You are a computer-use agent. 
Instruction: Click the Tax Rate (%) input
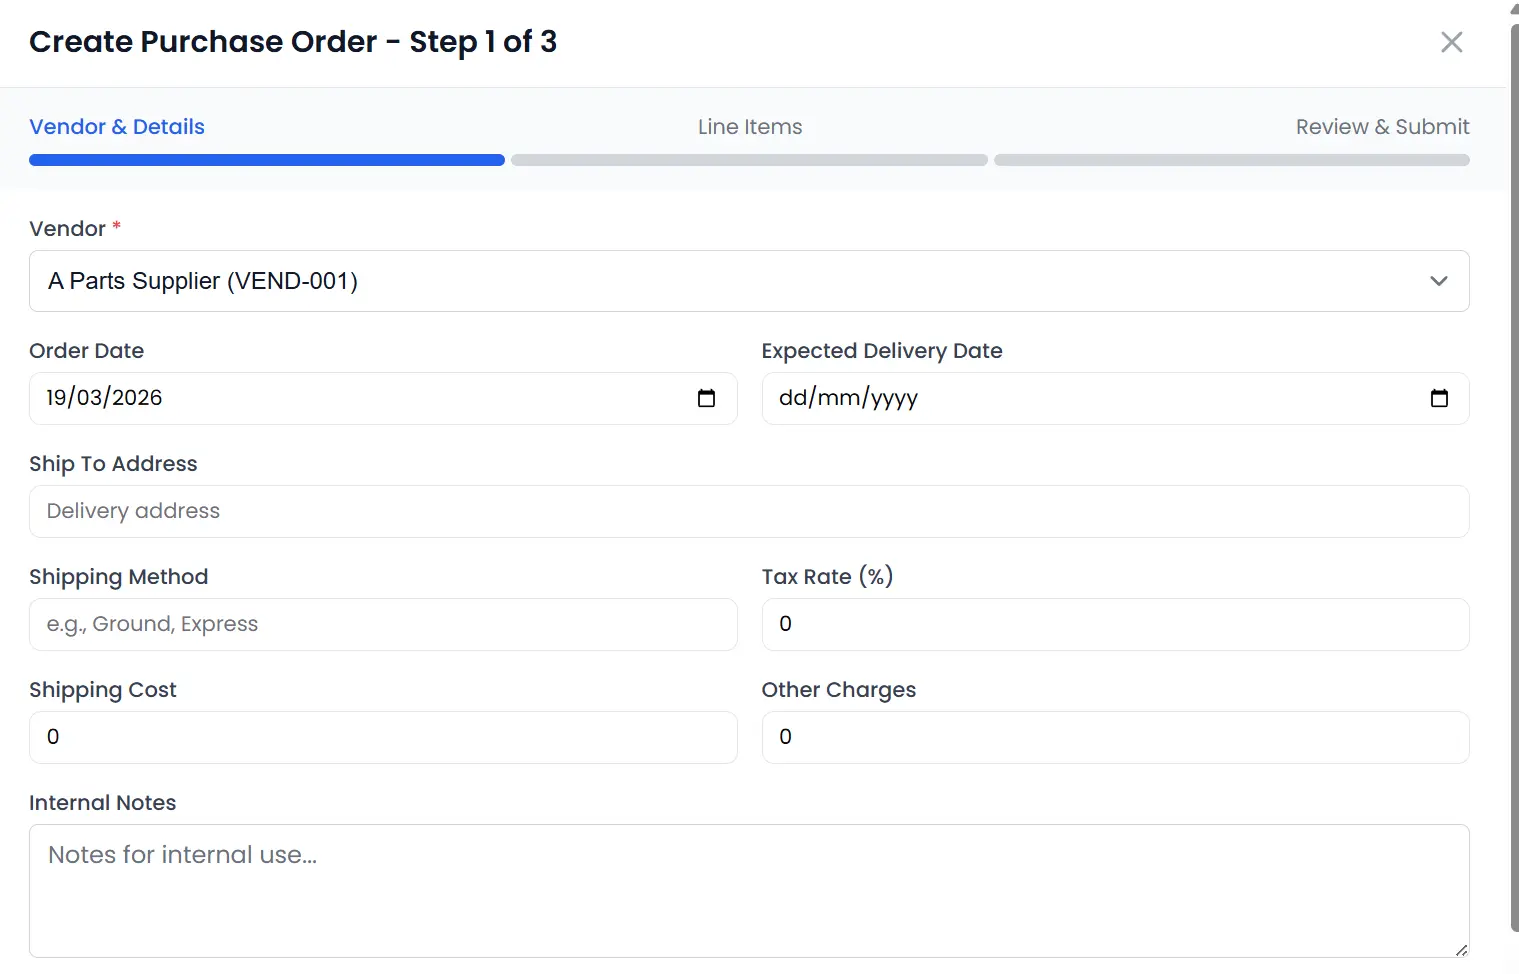point(1115,624)
